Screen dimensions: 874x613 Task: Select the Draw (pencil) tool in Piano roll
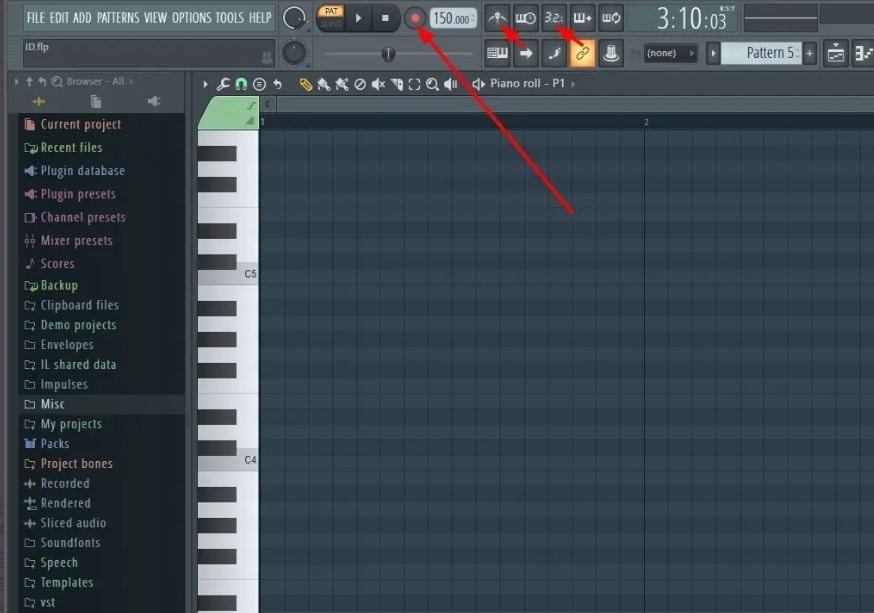(306, 83)
